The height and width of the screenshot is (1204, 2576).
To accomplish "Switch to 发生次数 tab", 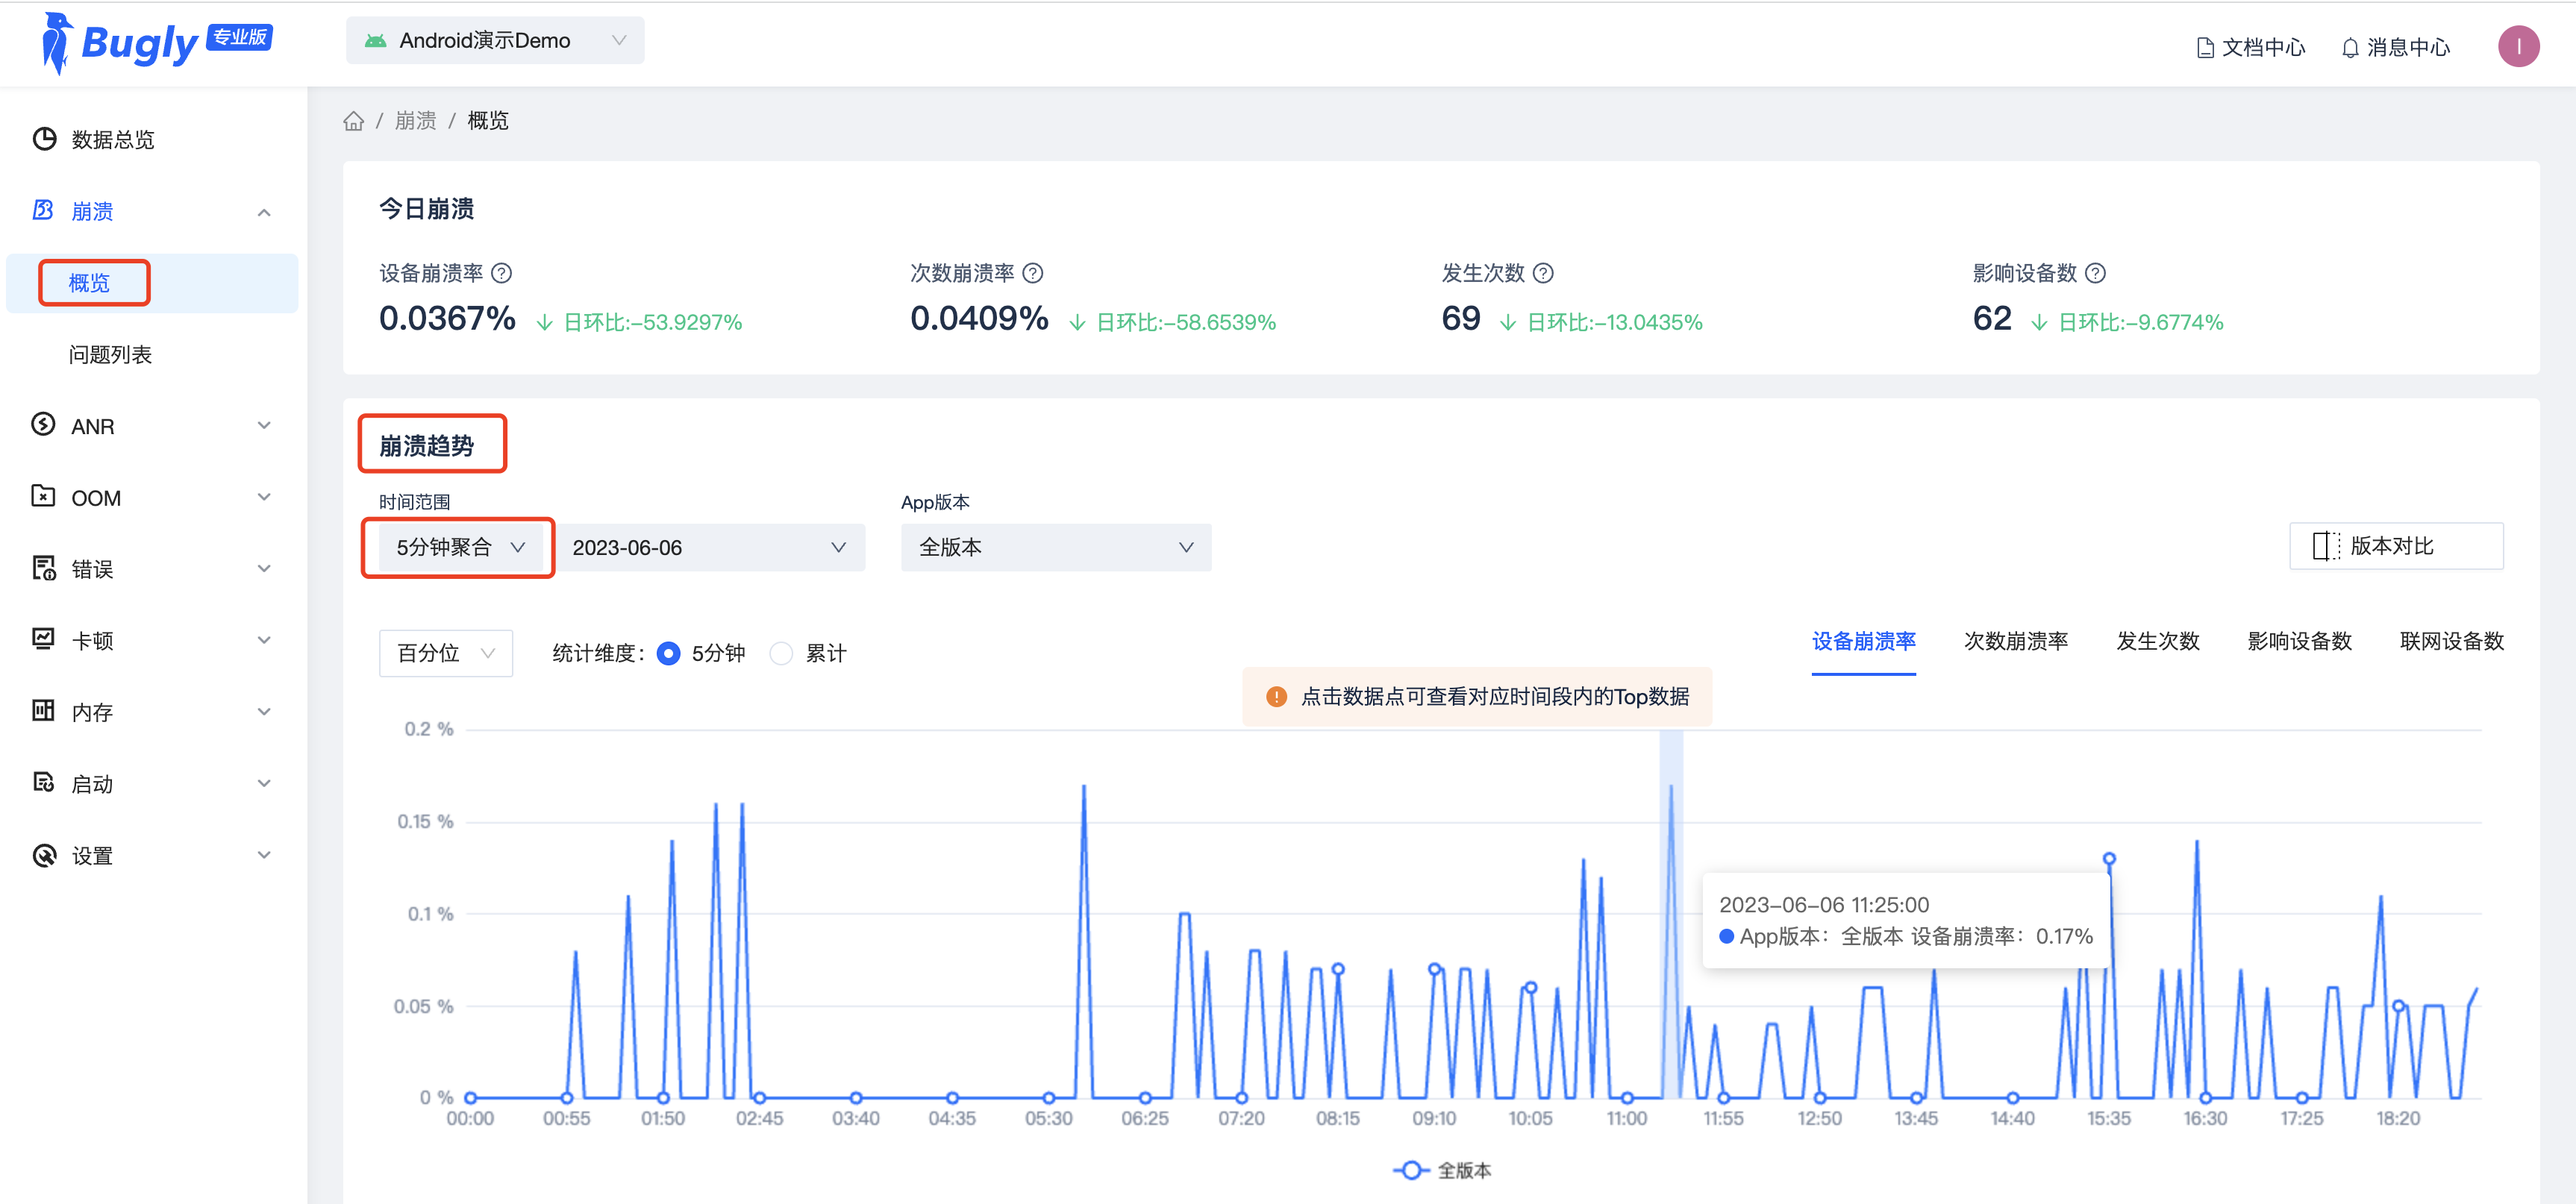I will point(2157,641).
